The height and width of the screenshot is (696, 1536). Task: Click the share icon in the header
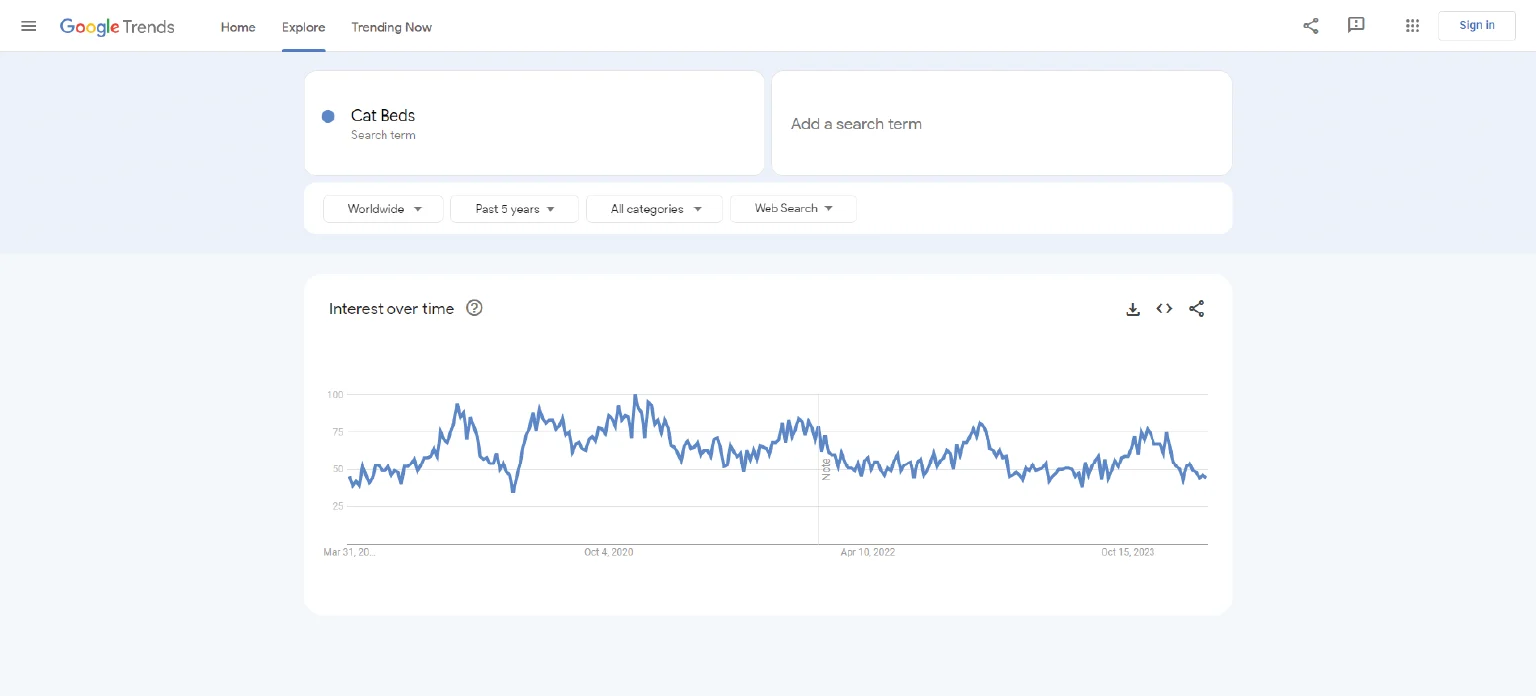click(1311, 26)
